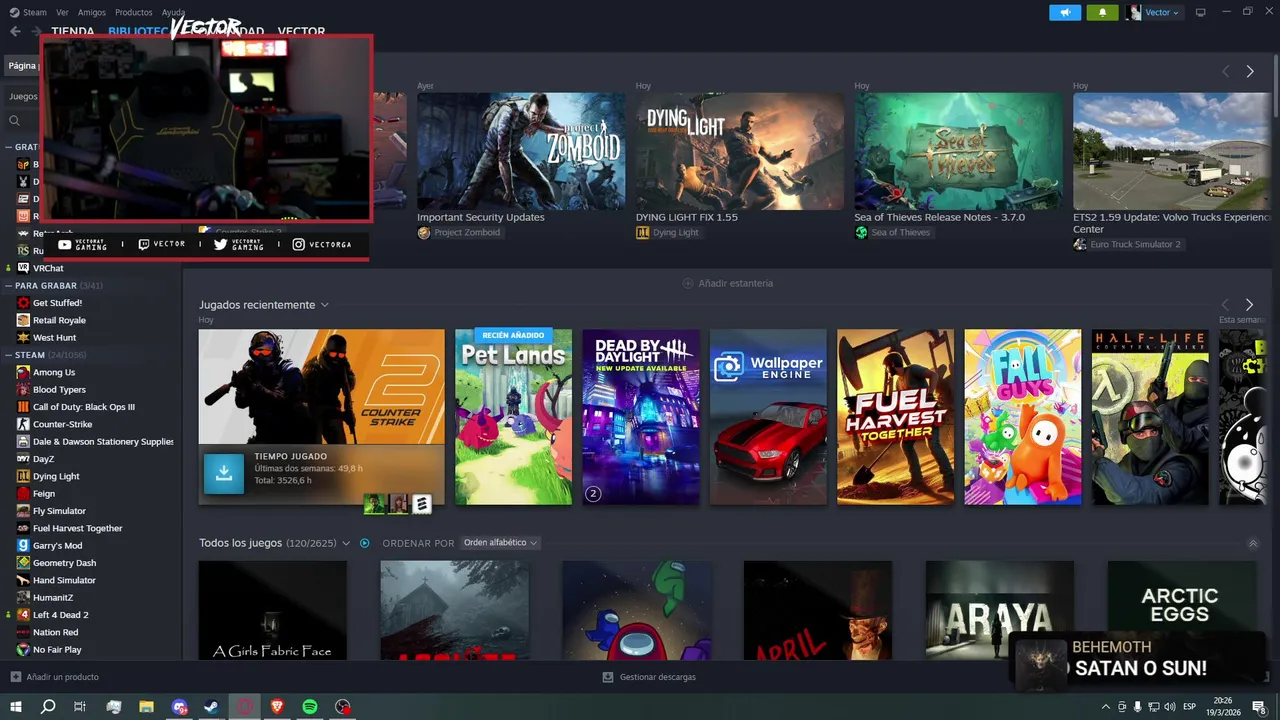The height and width of the screenshot is (720, 1280).
Task: Click Añadir estantería
Action: pyautogui.click(x=736, y=283)
